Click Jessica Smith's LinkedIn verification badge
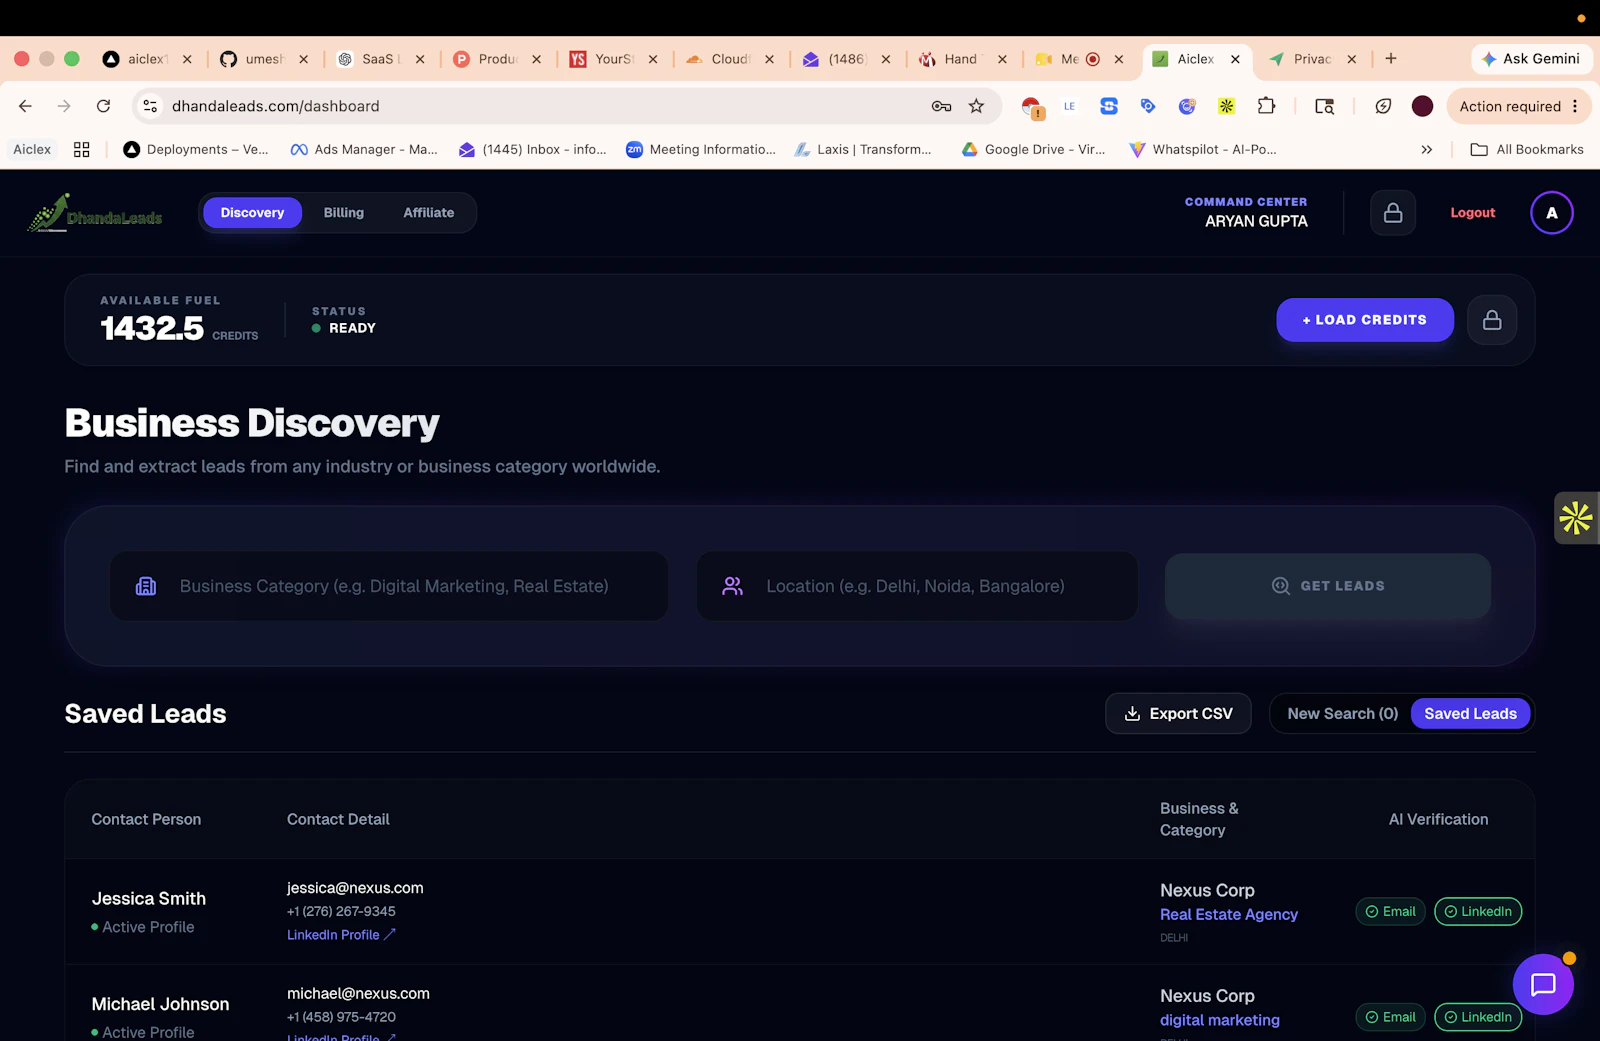The image size is (1600, 1041). click(x=1478, y=911)
